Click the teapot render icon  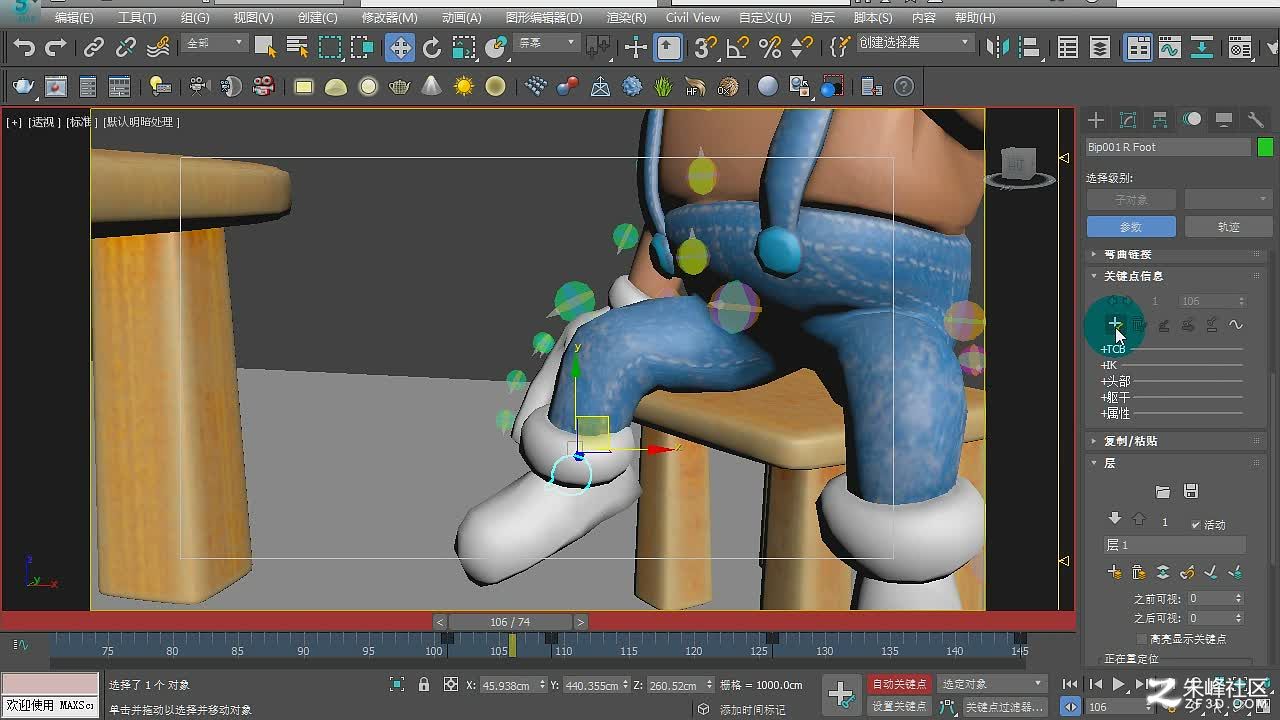[x=23, y=87]
